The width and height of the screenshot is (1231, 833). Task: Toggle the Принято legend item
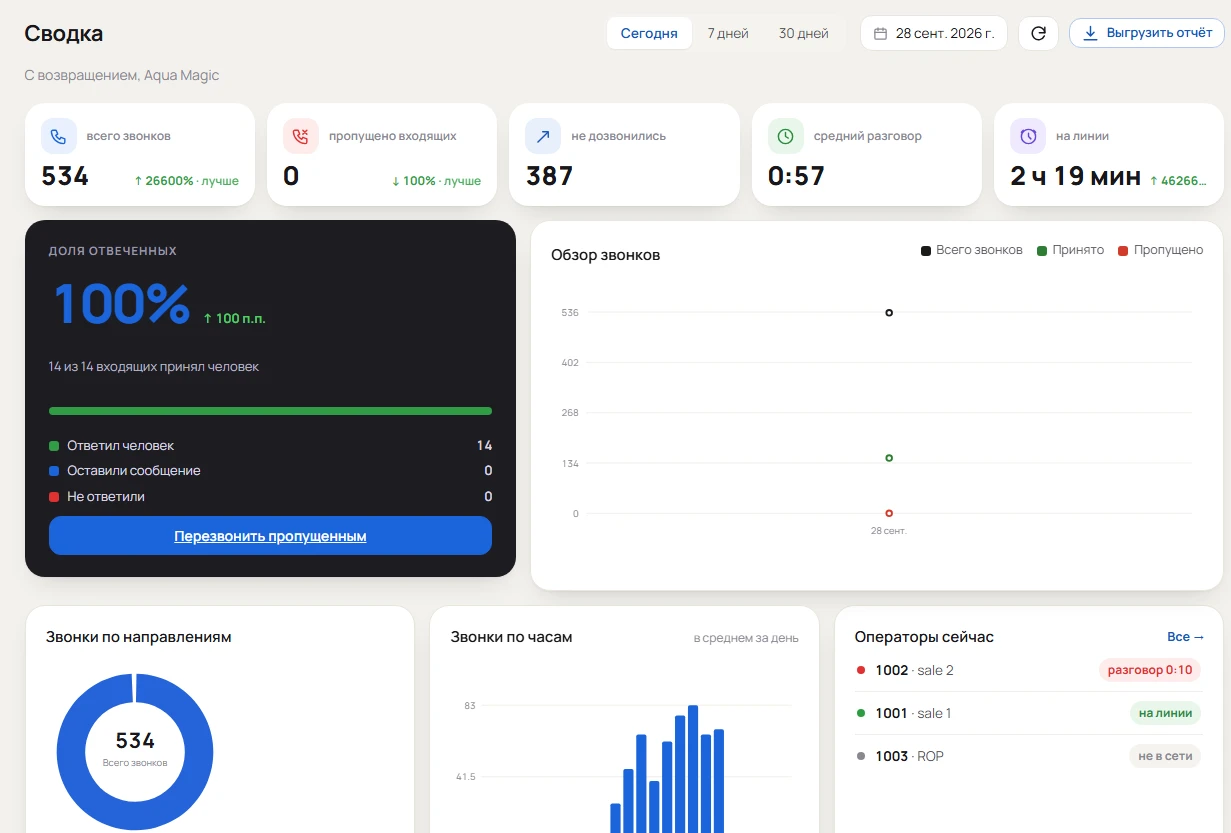click(1070, 250)
